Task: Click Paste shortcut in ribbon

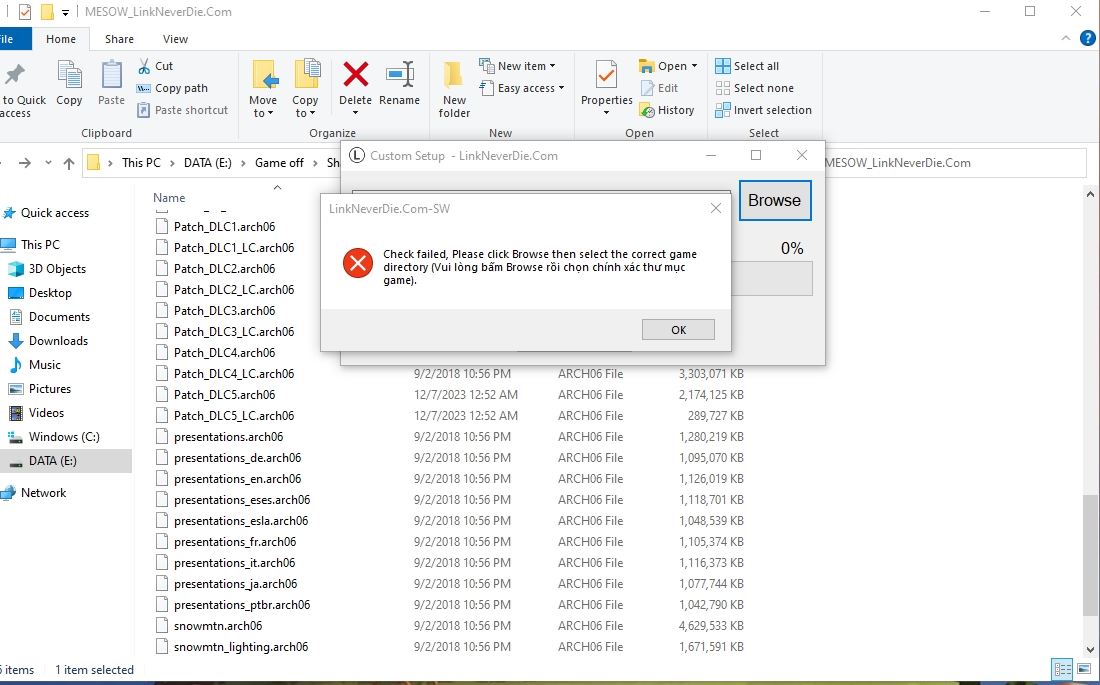Action: pyautogui.click(x=182, y=110)
